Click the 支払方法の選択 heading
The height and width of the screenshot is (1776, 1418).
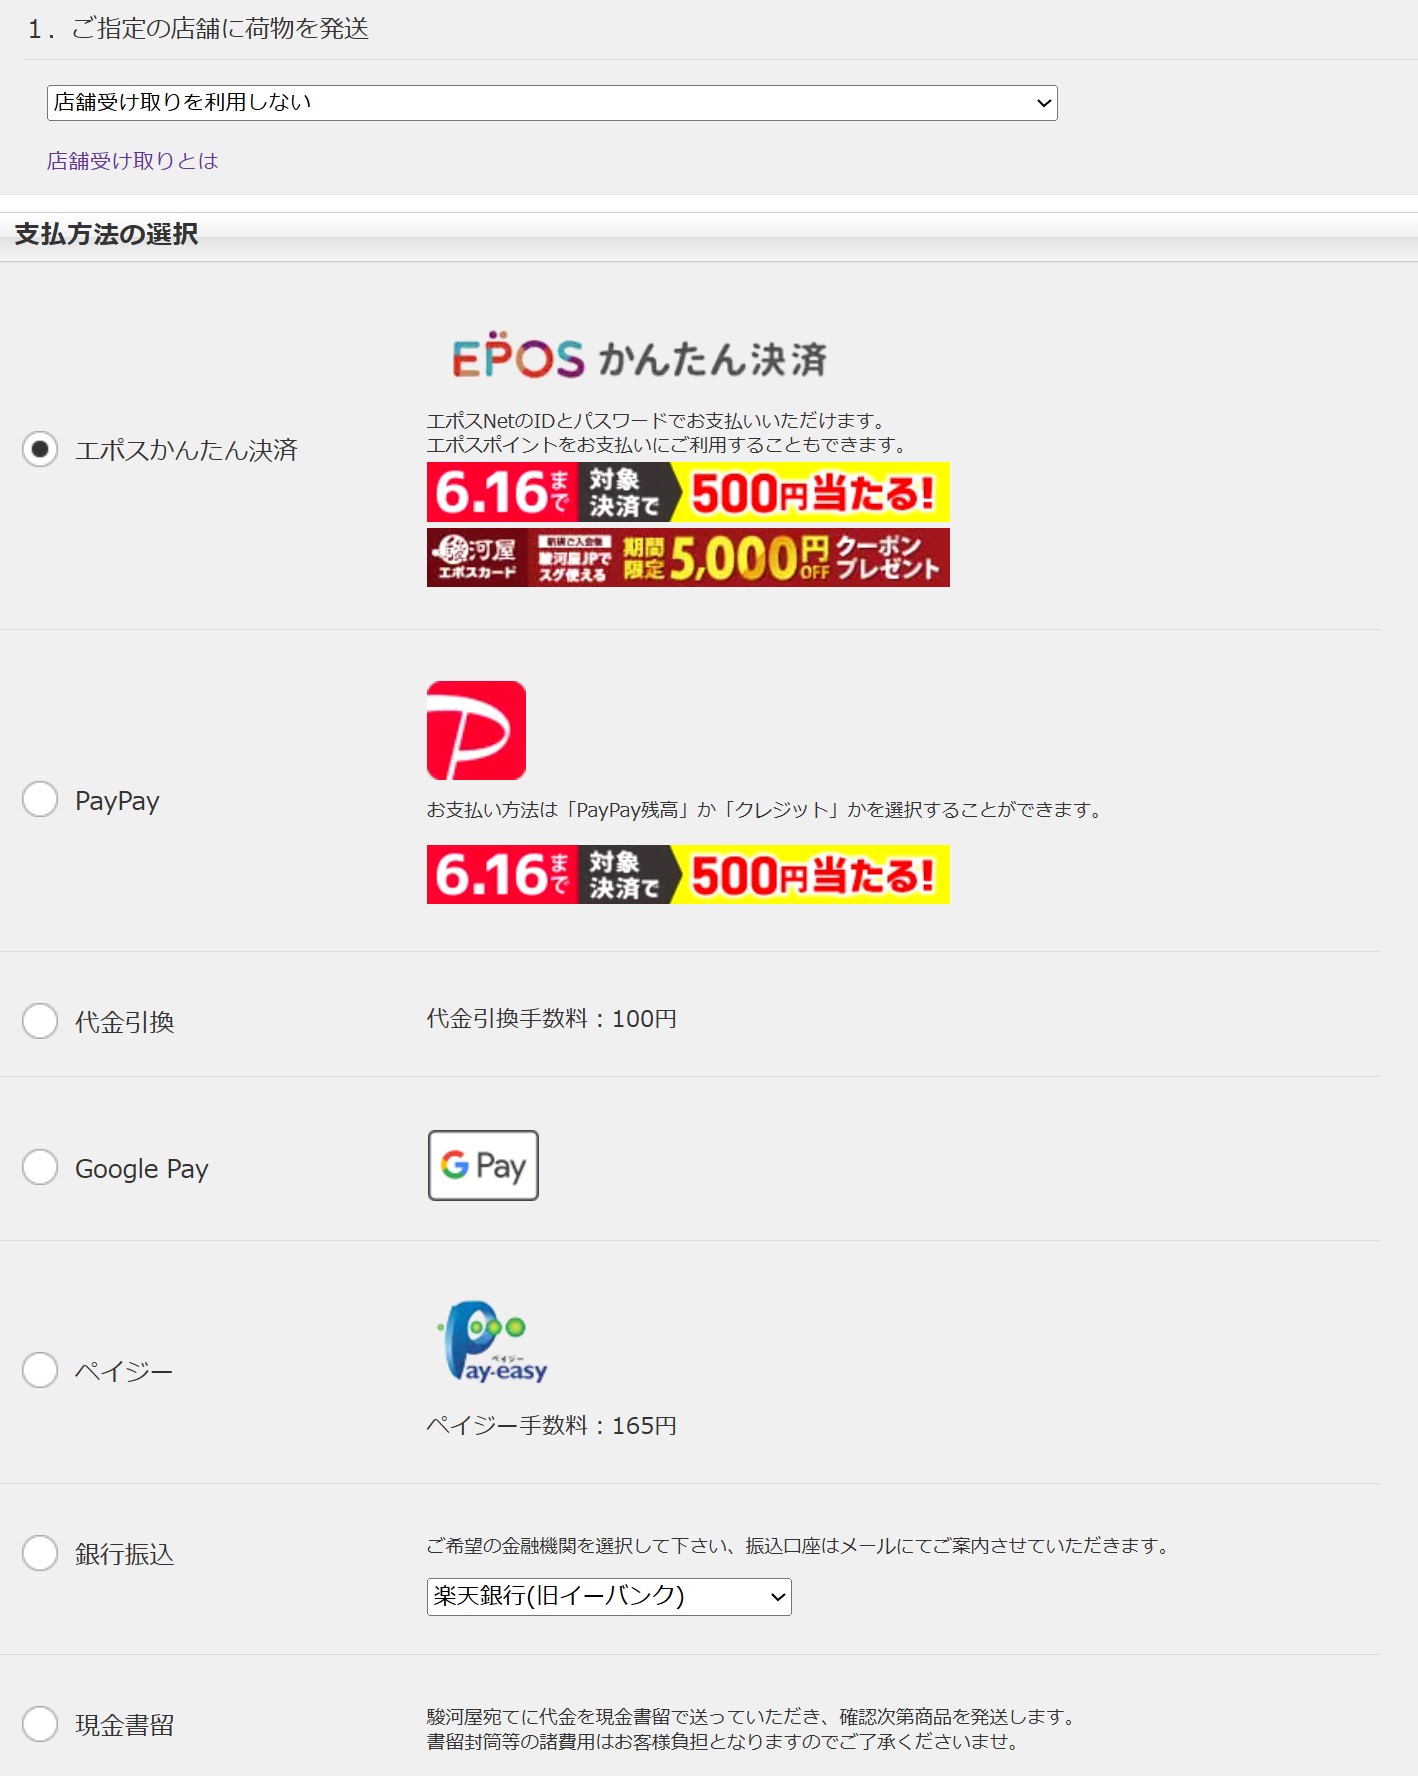click(x=106, y=234)
